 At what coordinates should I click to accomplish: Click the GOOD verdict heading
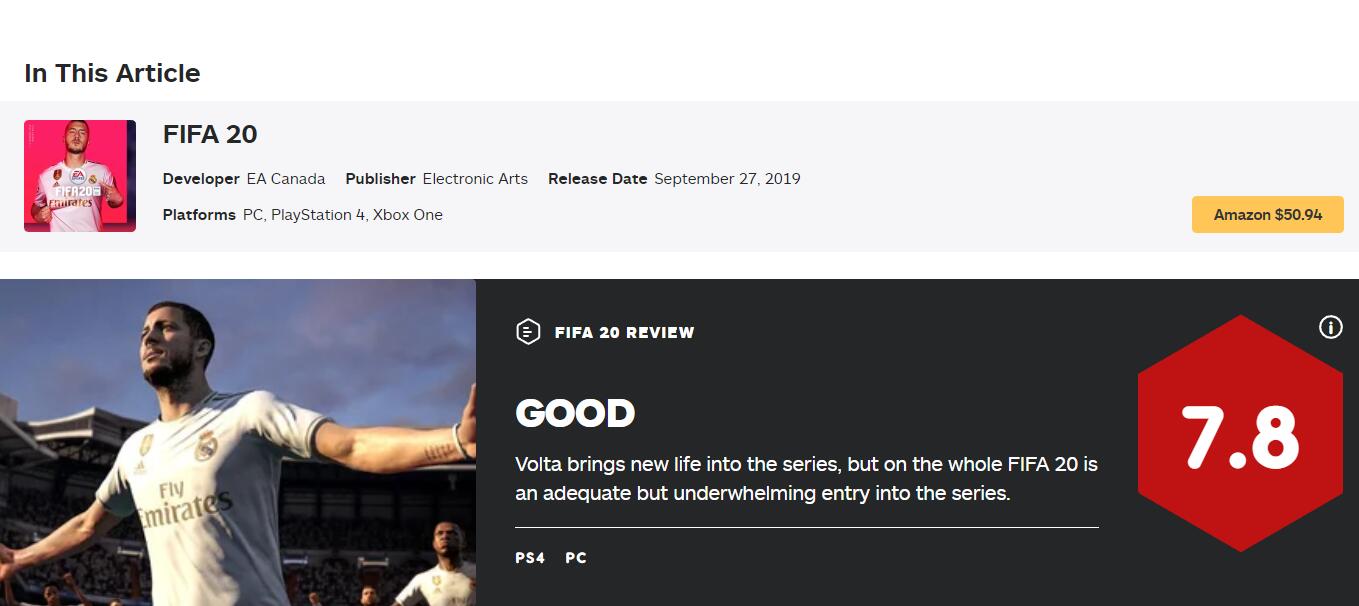(575, 413)
